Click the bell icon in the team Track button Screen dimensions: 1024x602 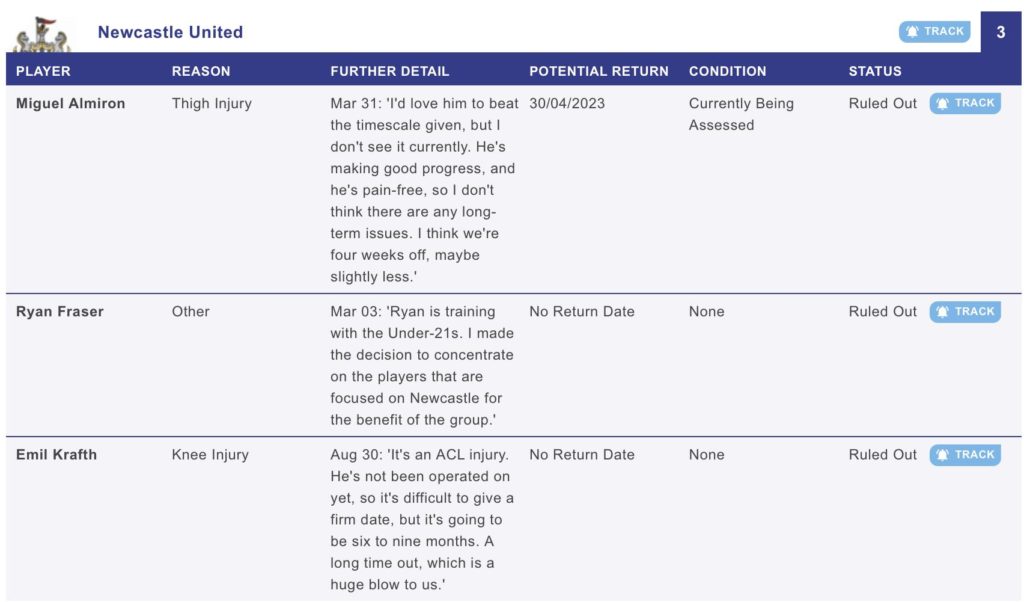point(912,31)
